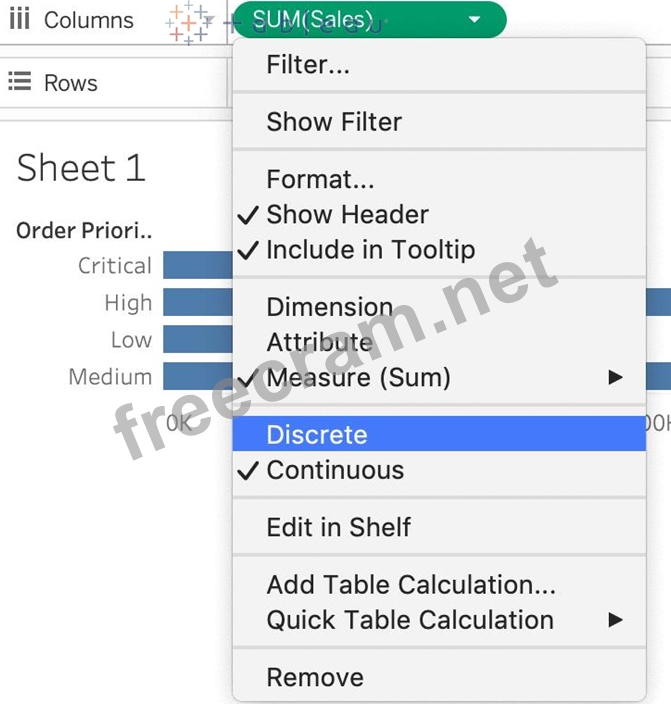Click the Tableau logo icon
This screenshot has height=704, width=671.
tap(188, 22)
